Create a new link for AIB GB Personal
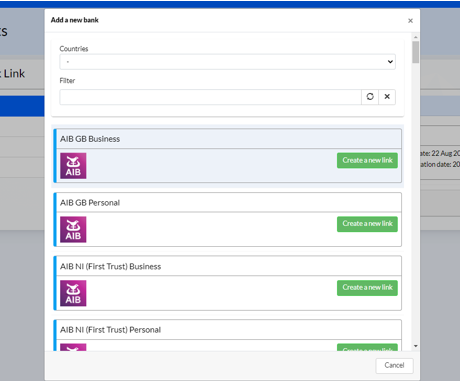The image size is (462, 381). [x=367, y=224]
